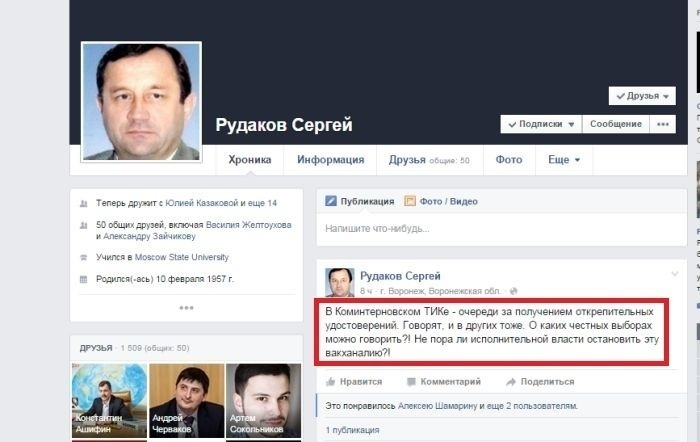Image resolution: width=700 pixels, height=442 pixels.
Task: Open Константин Ашифин friend thumbnail
Action: 109,400
